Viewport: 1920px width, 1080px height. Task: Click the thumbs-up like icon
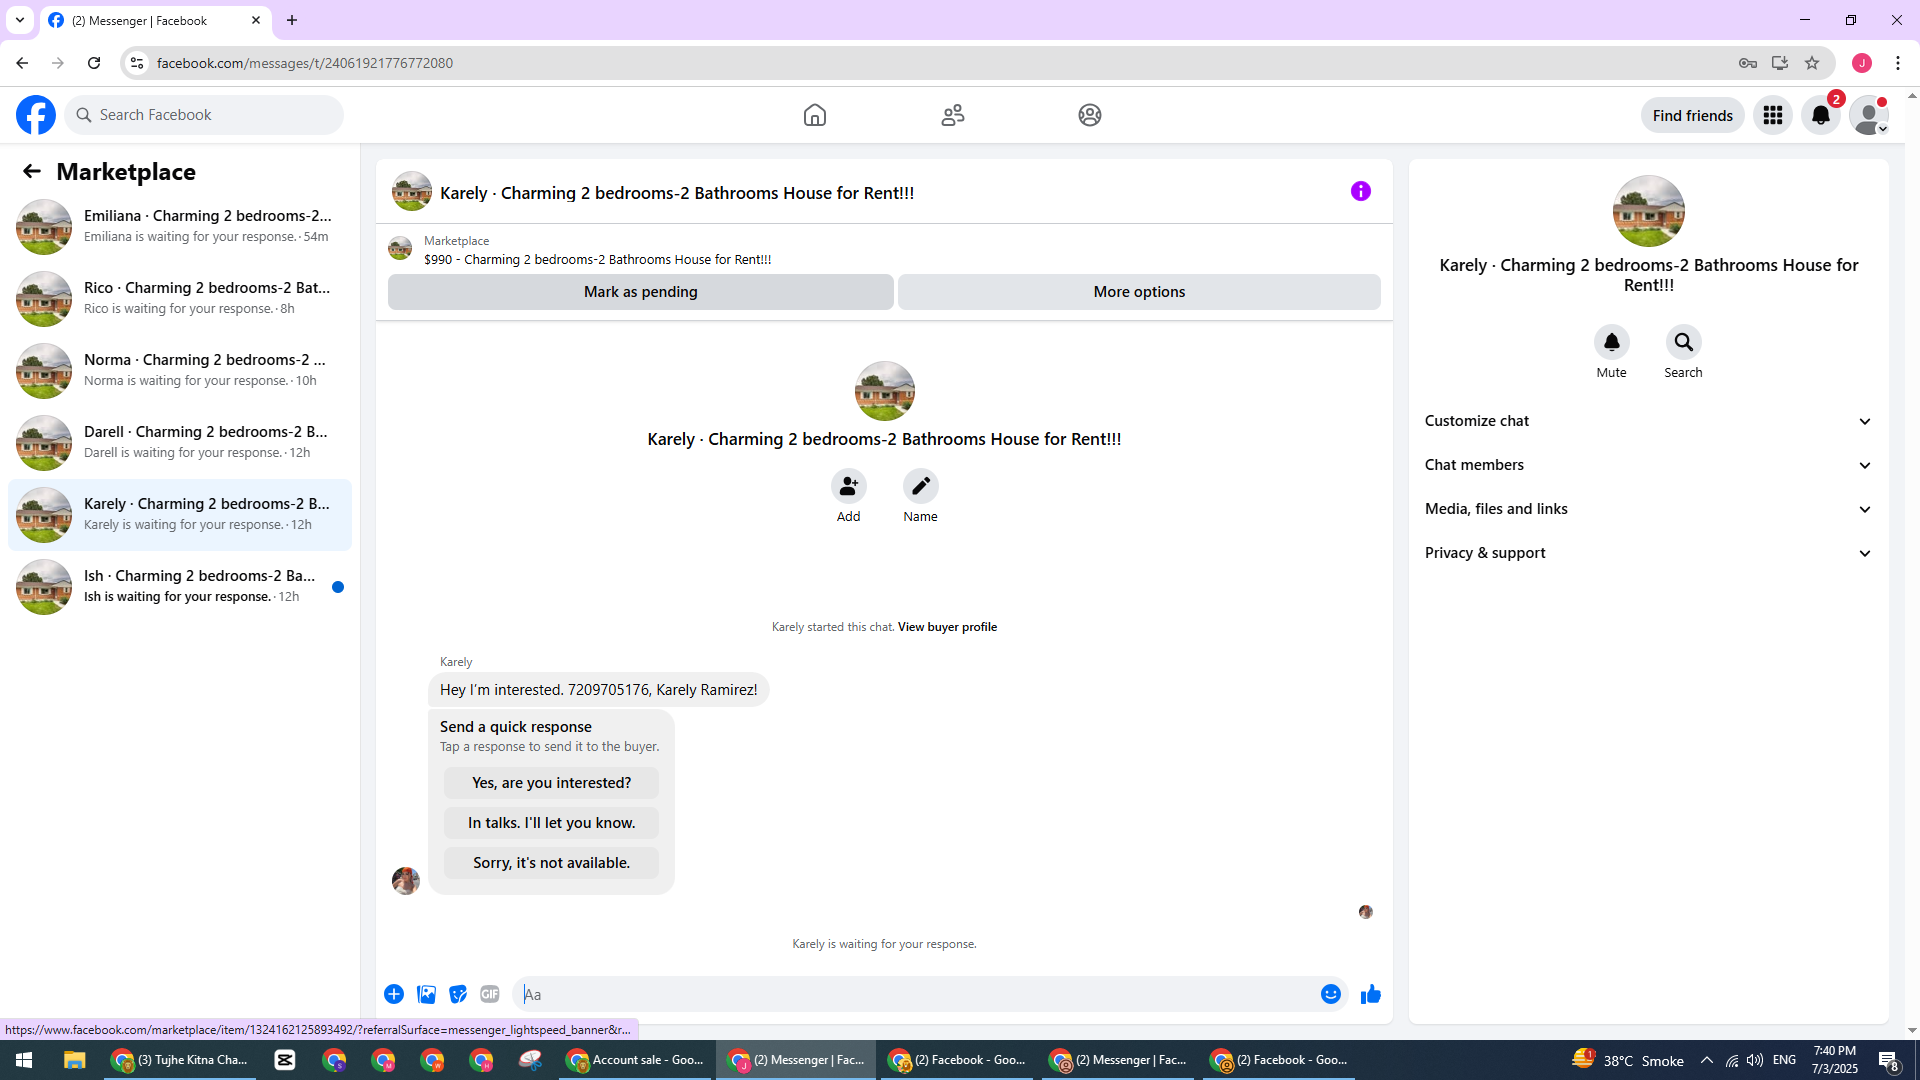[x=1370, y=994]
